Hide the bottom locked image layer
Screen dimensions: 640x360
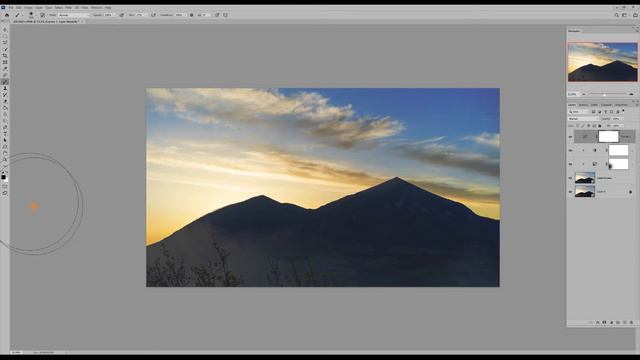tap(571, 191)
